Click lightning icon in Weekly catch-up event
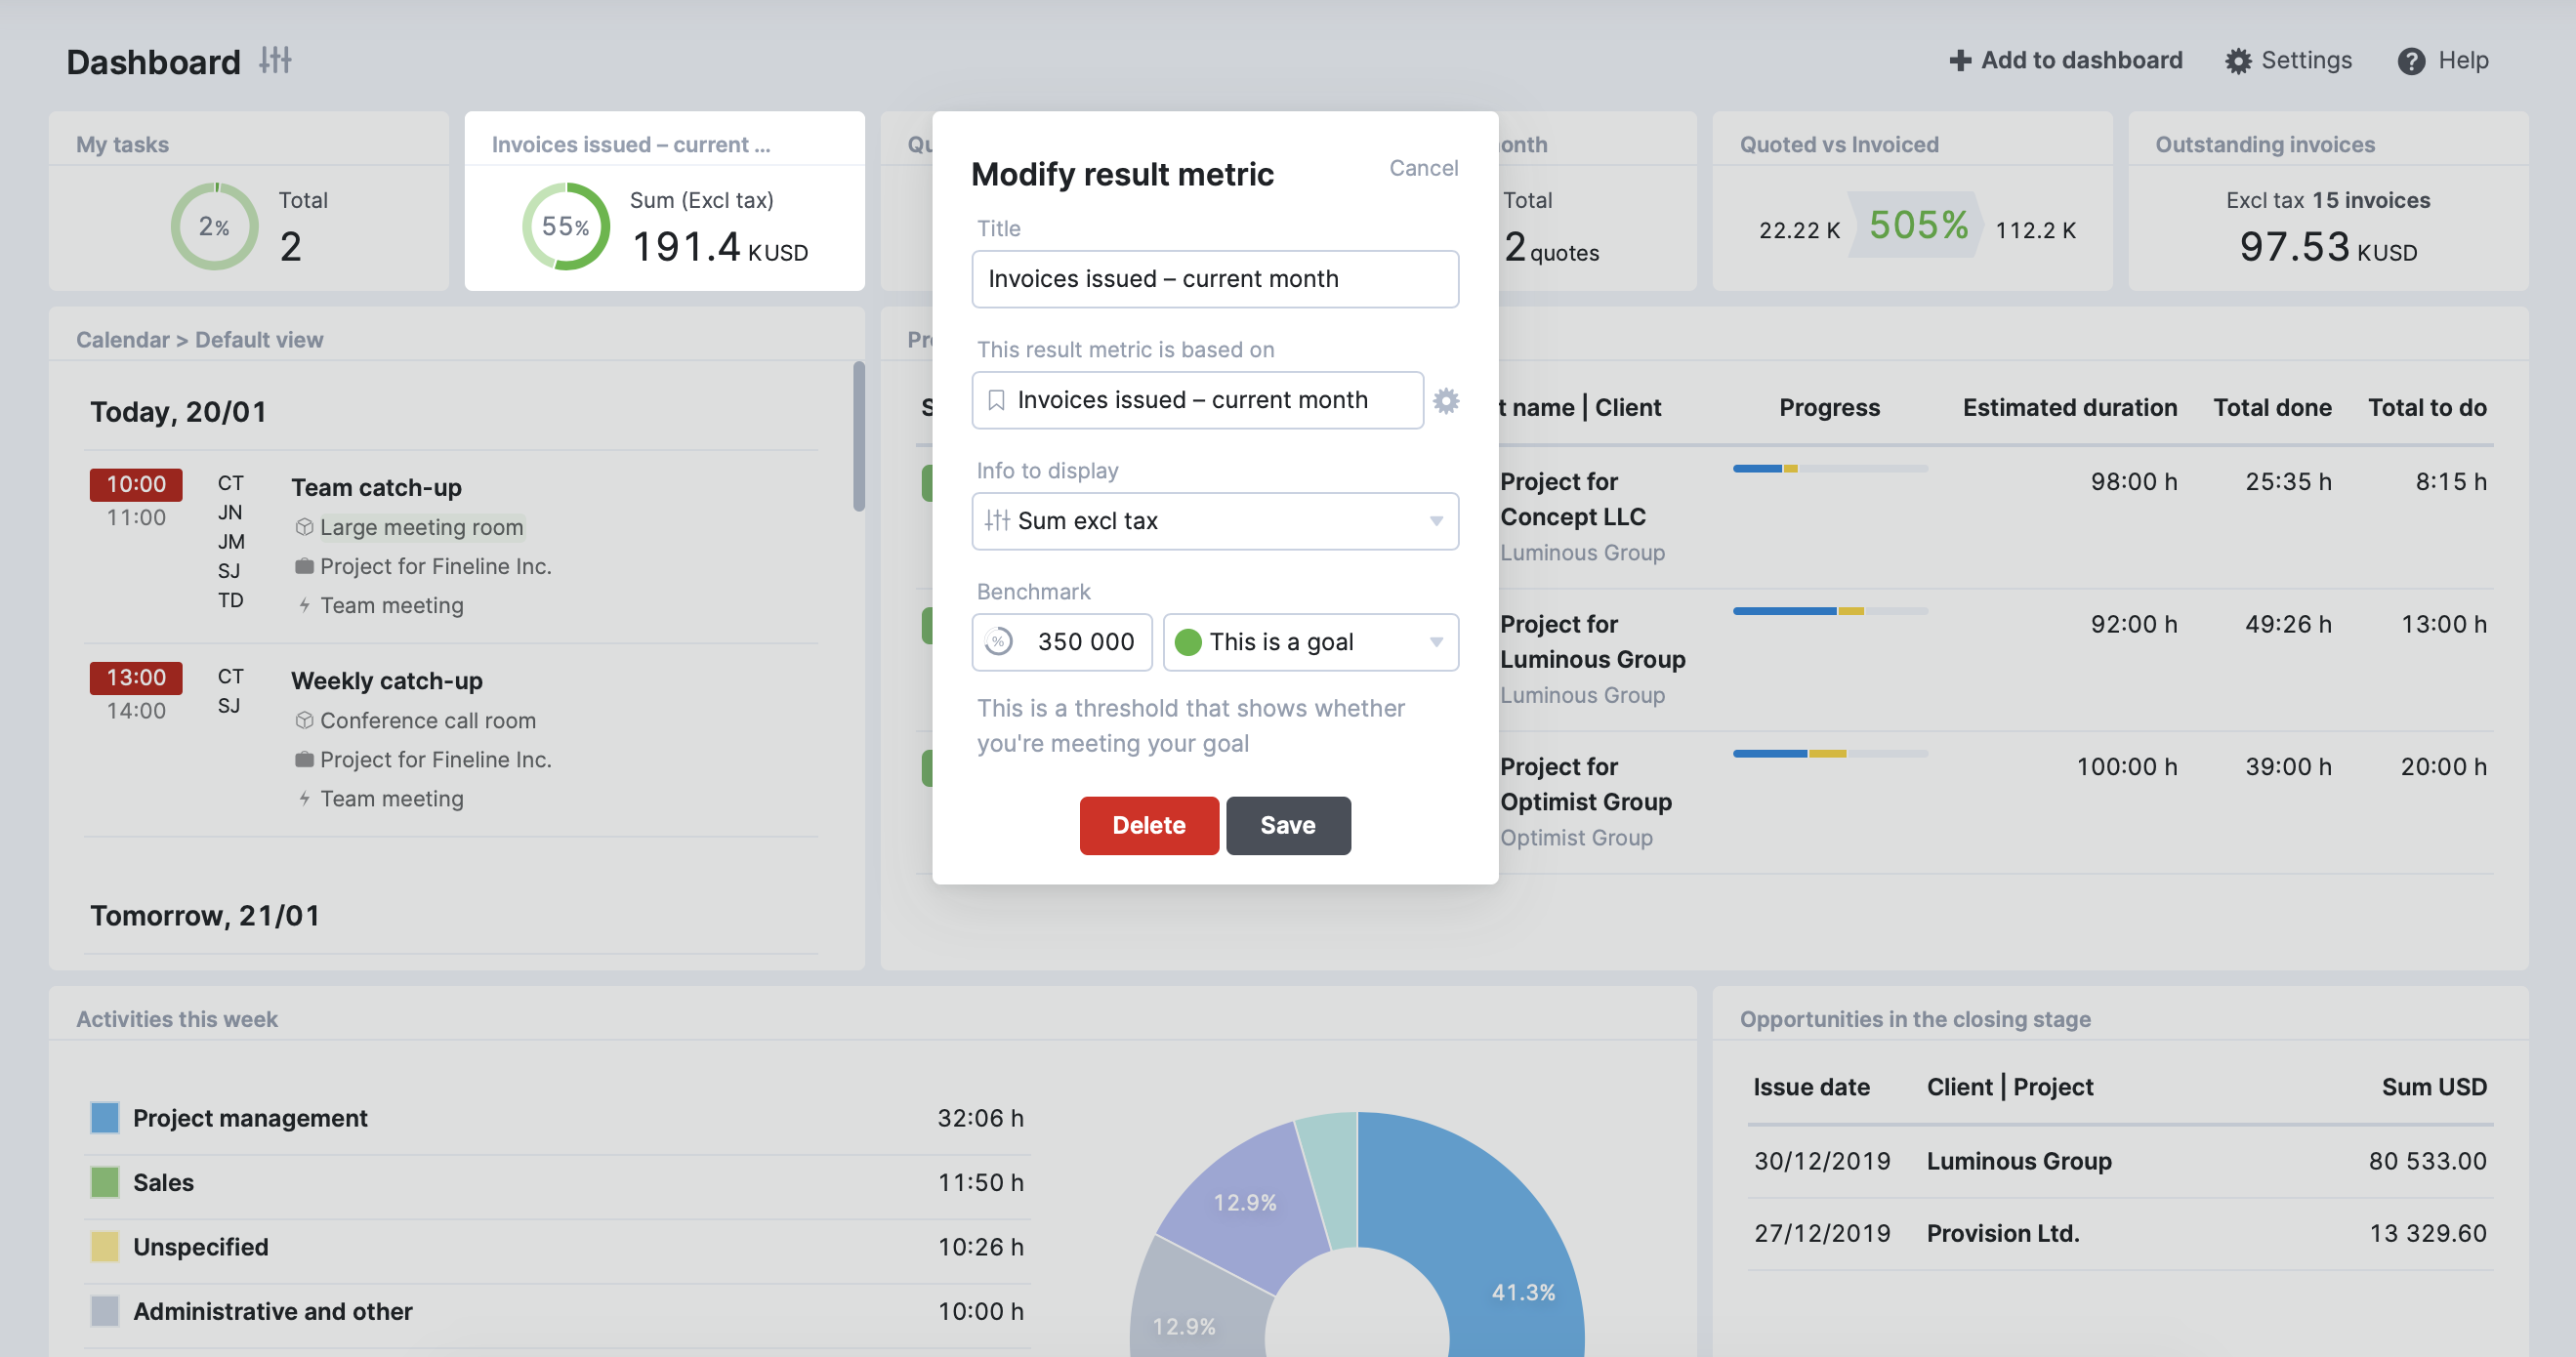The image size is (2576, 1357). (304, 798)
